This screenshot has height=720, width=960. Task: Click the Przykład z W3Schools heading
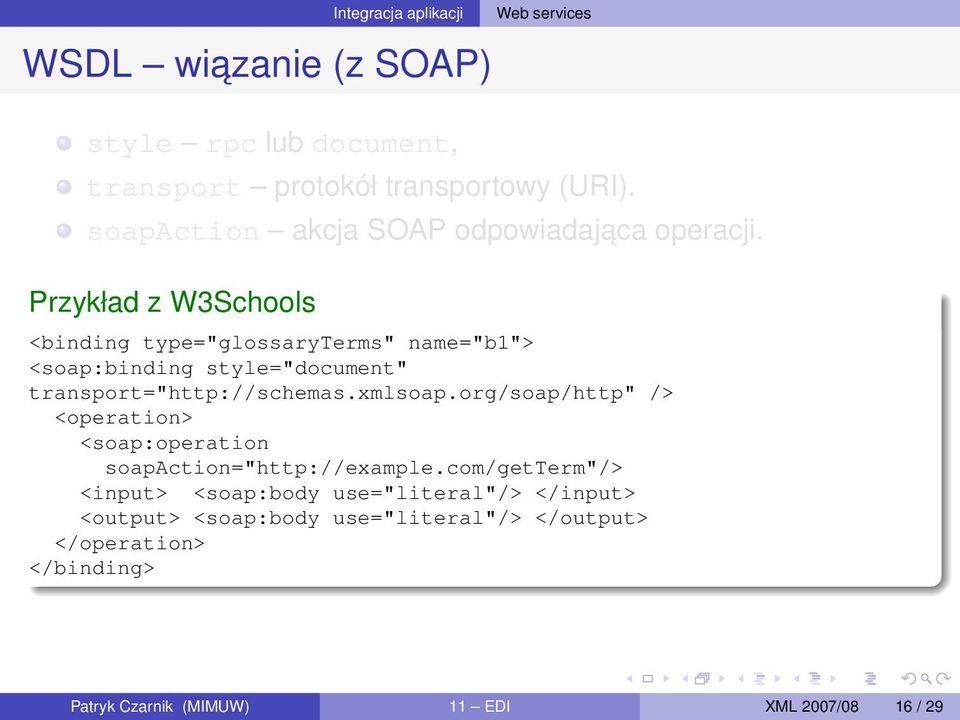[x=172, y=302]
